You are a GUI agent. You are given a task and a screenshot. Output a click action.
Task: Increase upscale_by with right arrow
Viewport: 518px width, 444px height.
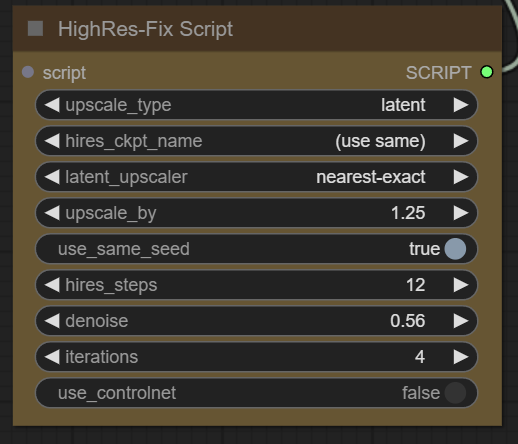pyautogui.click(x=461, y=213)
